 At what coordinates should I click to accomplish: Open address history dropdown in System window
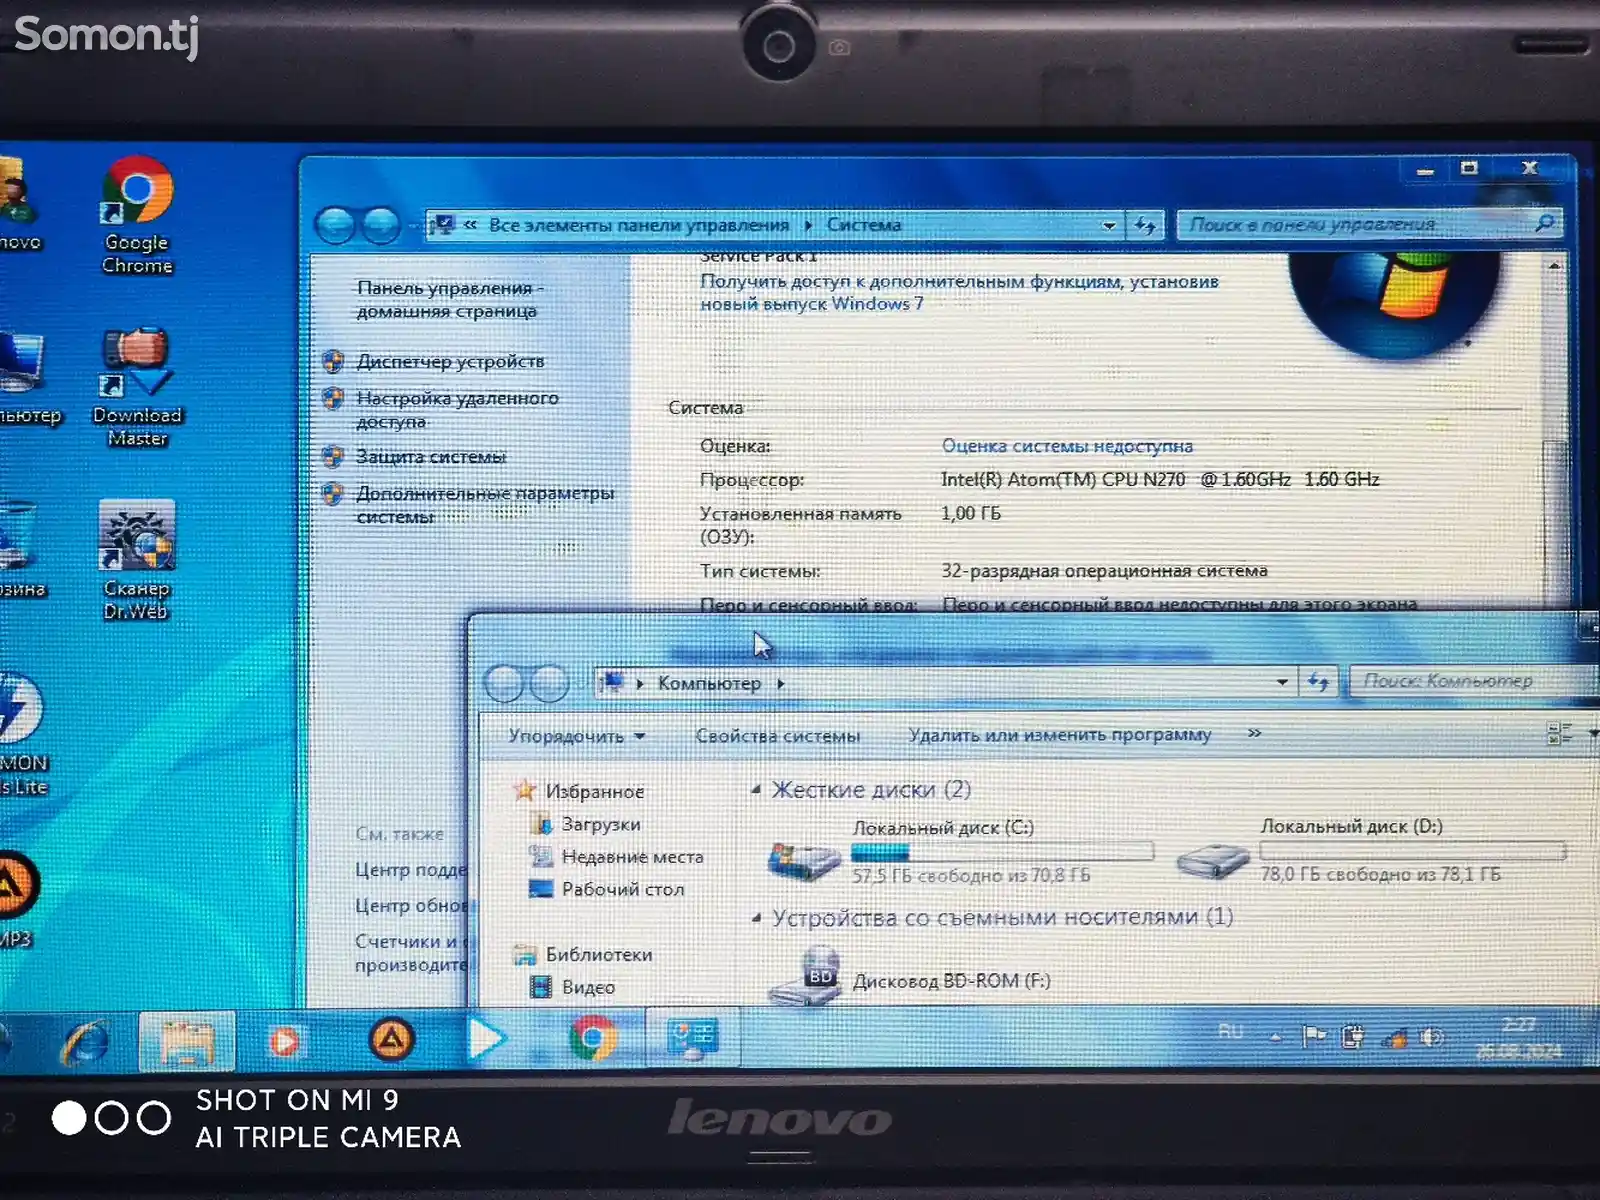click(x=1108, y=226)
